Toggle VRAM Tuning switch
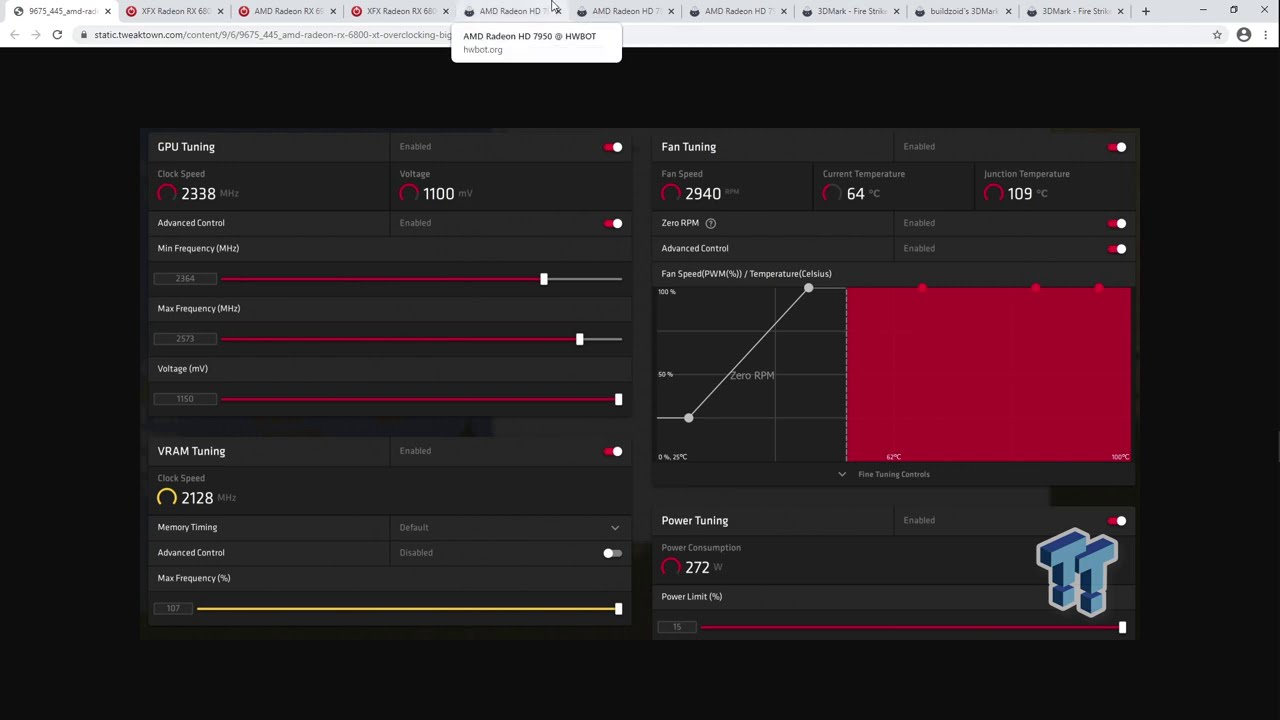 coord(613,451)
